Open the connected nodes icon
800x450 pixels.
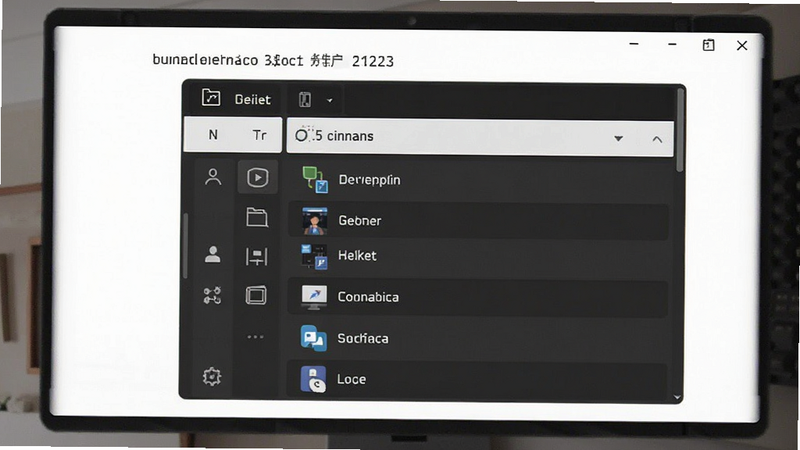[212, 295]
